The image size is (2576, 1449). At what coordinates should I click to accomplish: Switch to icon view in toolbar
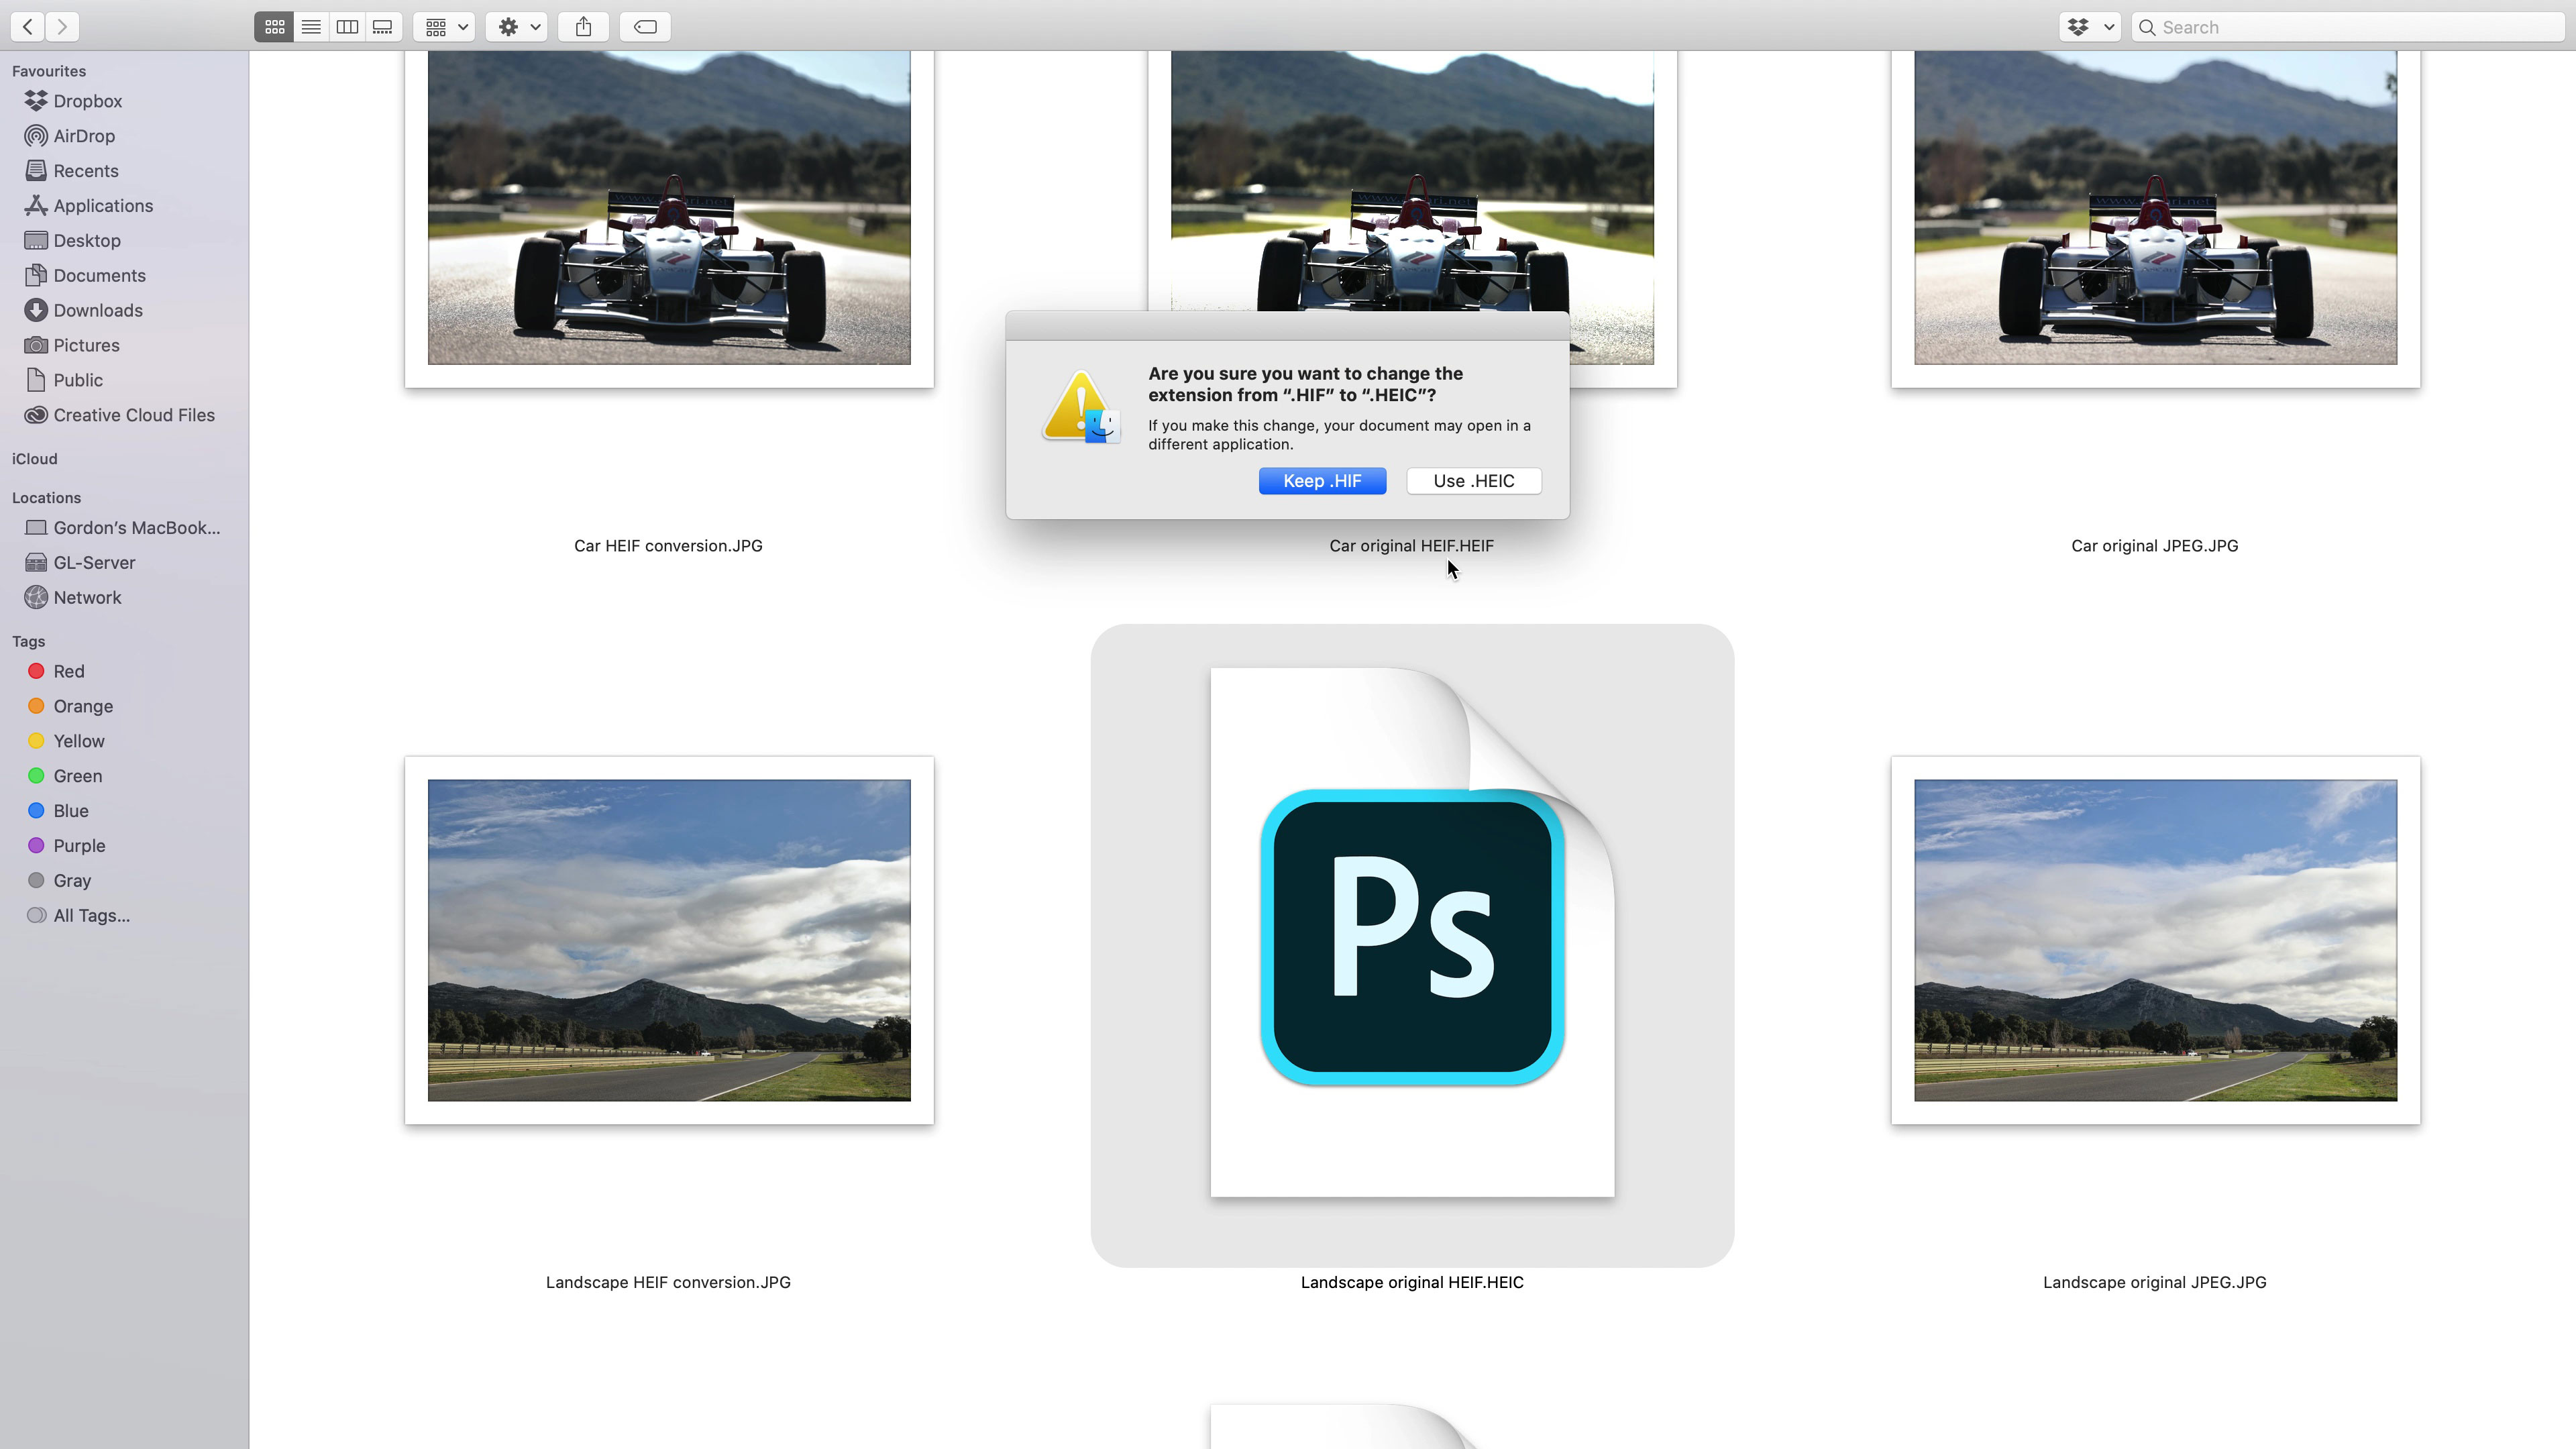tap(274, 27)
